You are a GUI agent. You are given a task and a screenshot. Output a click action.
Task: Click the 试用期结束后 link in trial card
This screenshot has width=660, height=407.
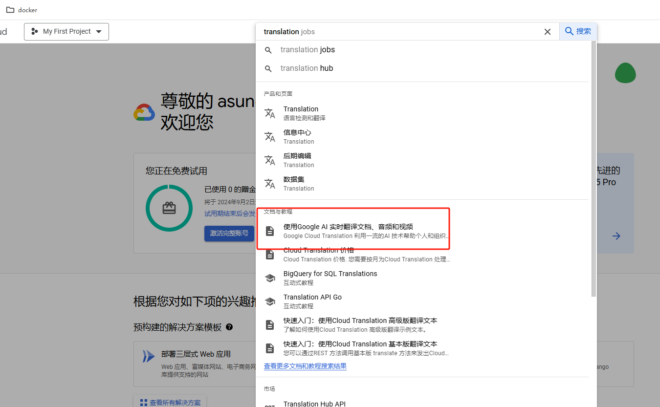coord(230,213)
